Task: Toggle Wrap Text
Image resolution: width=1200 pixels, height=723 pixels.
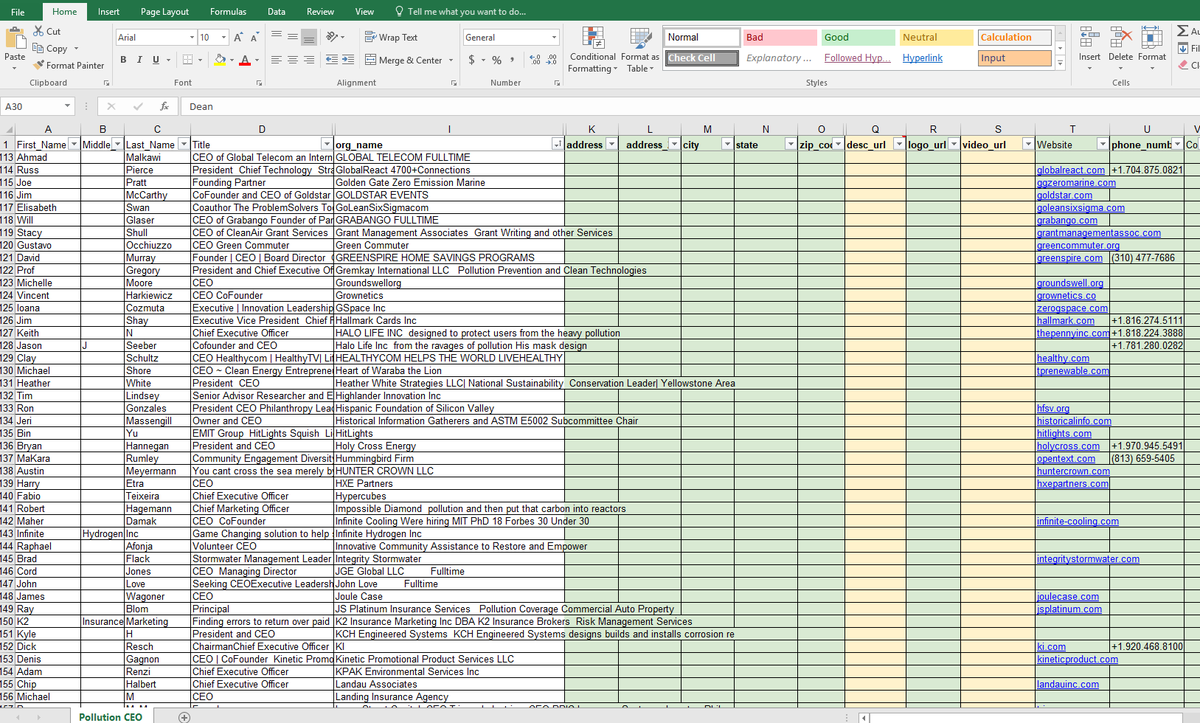Action: [392, 37]
